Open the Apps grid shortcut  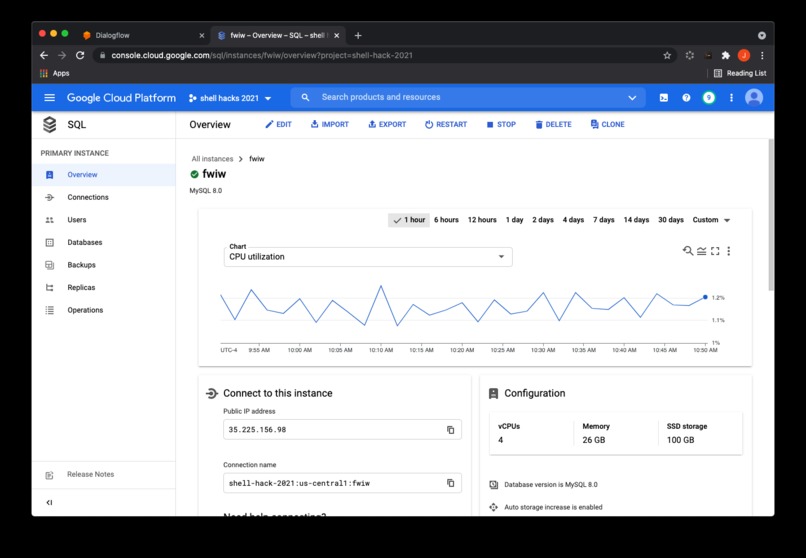[x=54, y=73]
